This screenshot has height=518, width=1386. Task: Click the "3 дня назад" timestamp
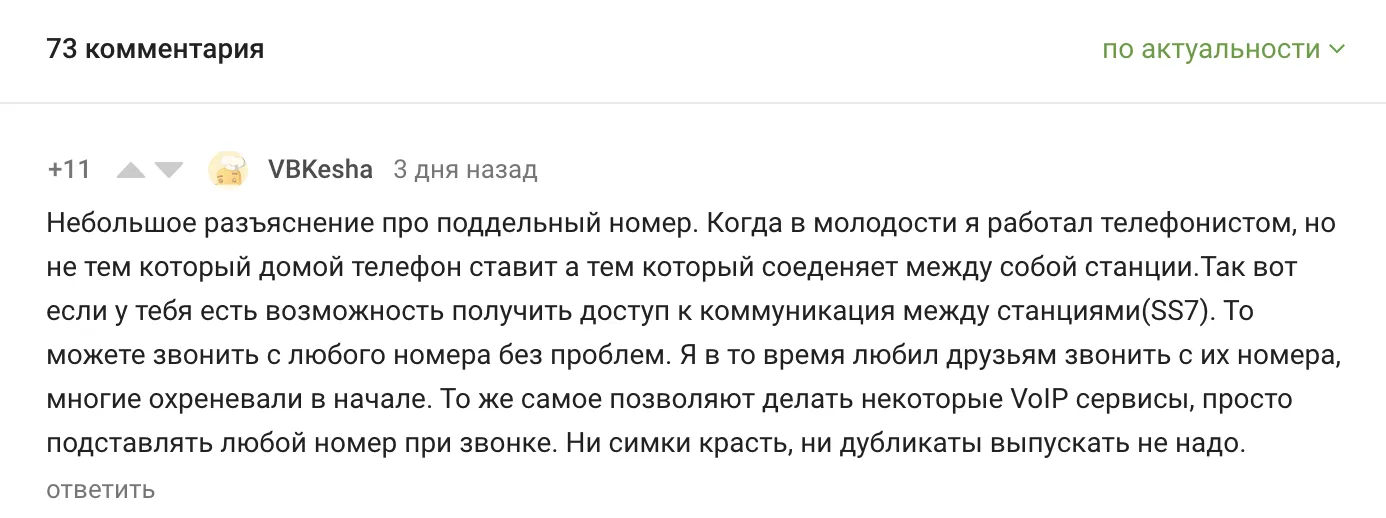pyautogui.click(x=465, y=170)
